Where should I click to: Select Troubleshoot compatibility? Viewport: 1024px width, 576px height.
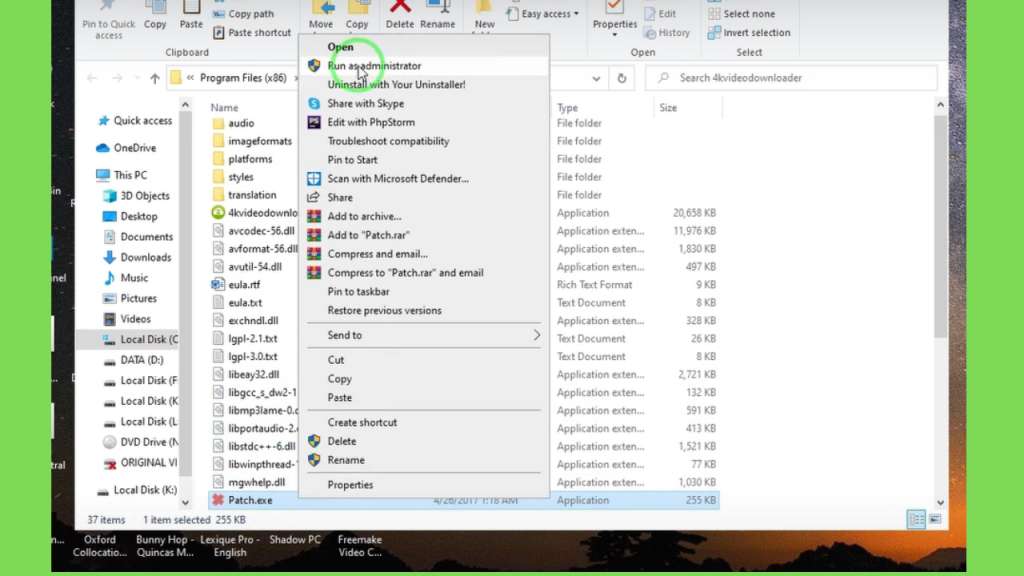pos(388,141)
